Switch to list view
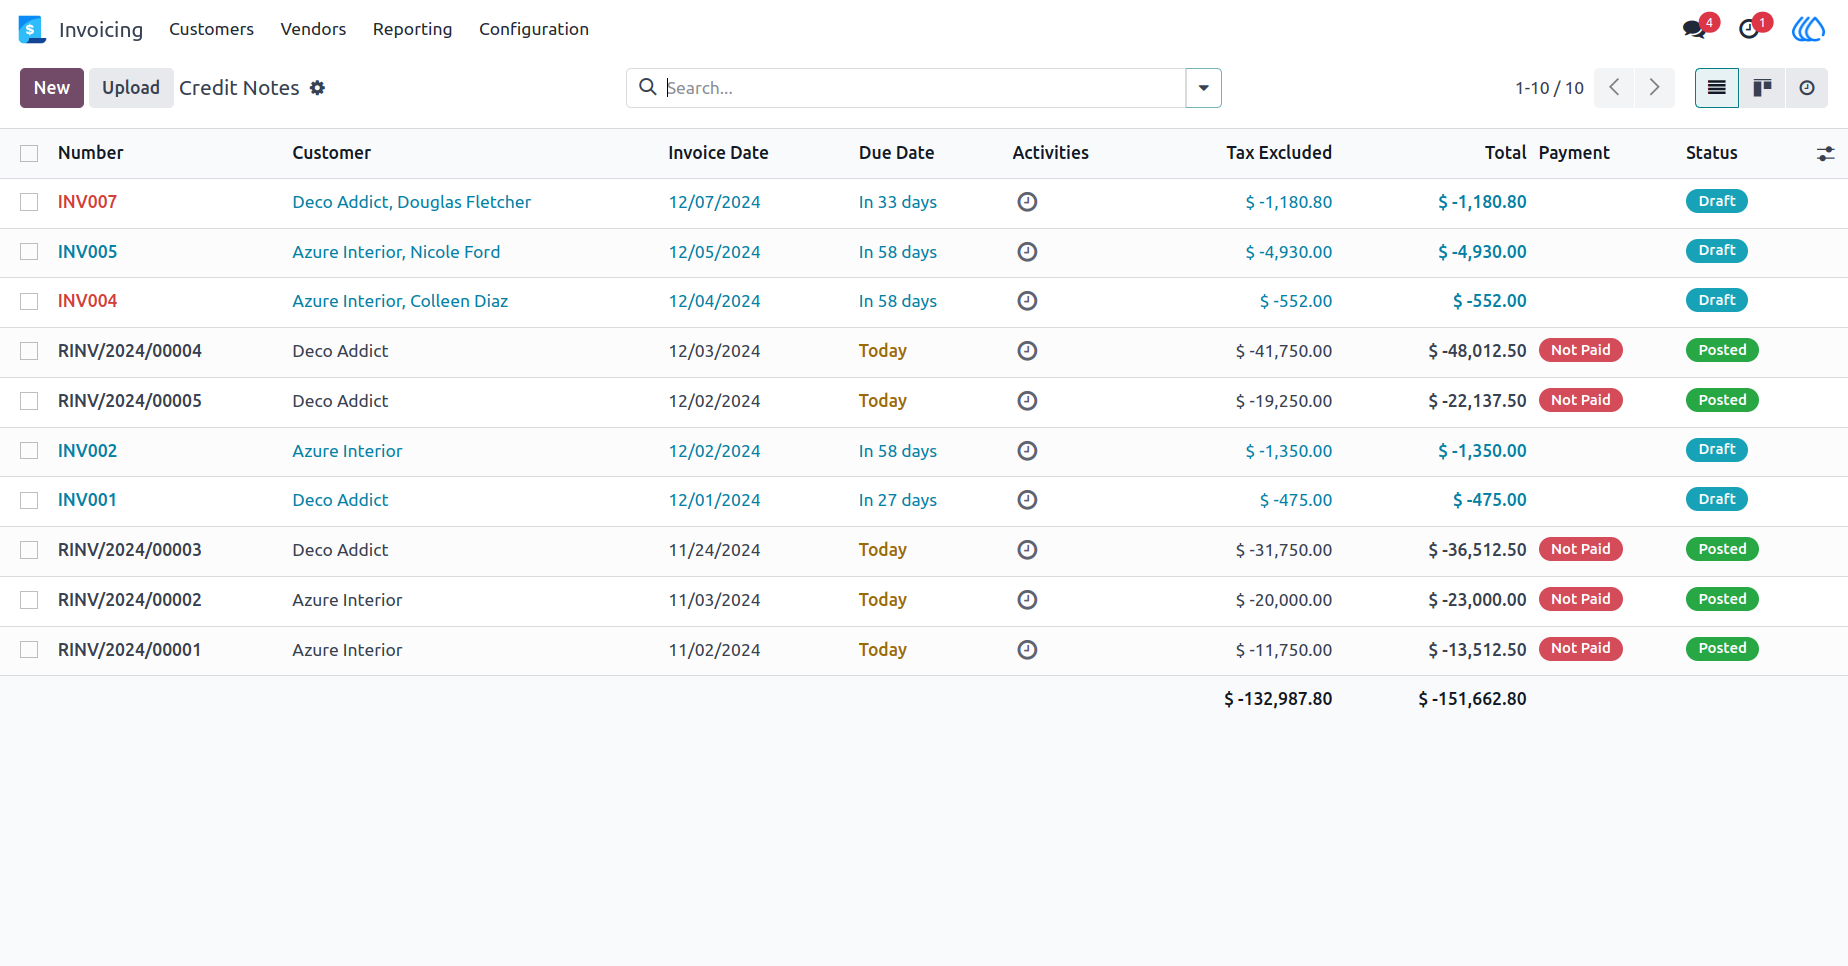Viewport: 1848px width, 966px height. pos(1717,88)
